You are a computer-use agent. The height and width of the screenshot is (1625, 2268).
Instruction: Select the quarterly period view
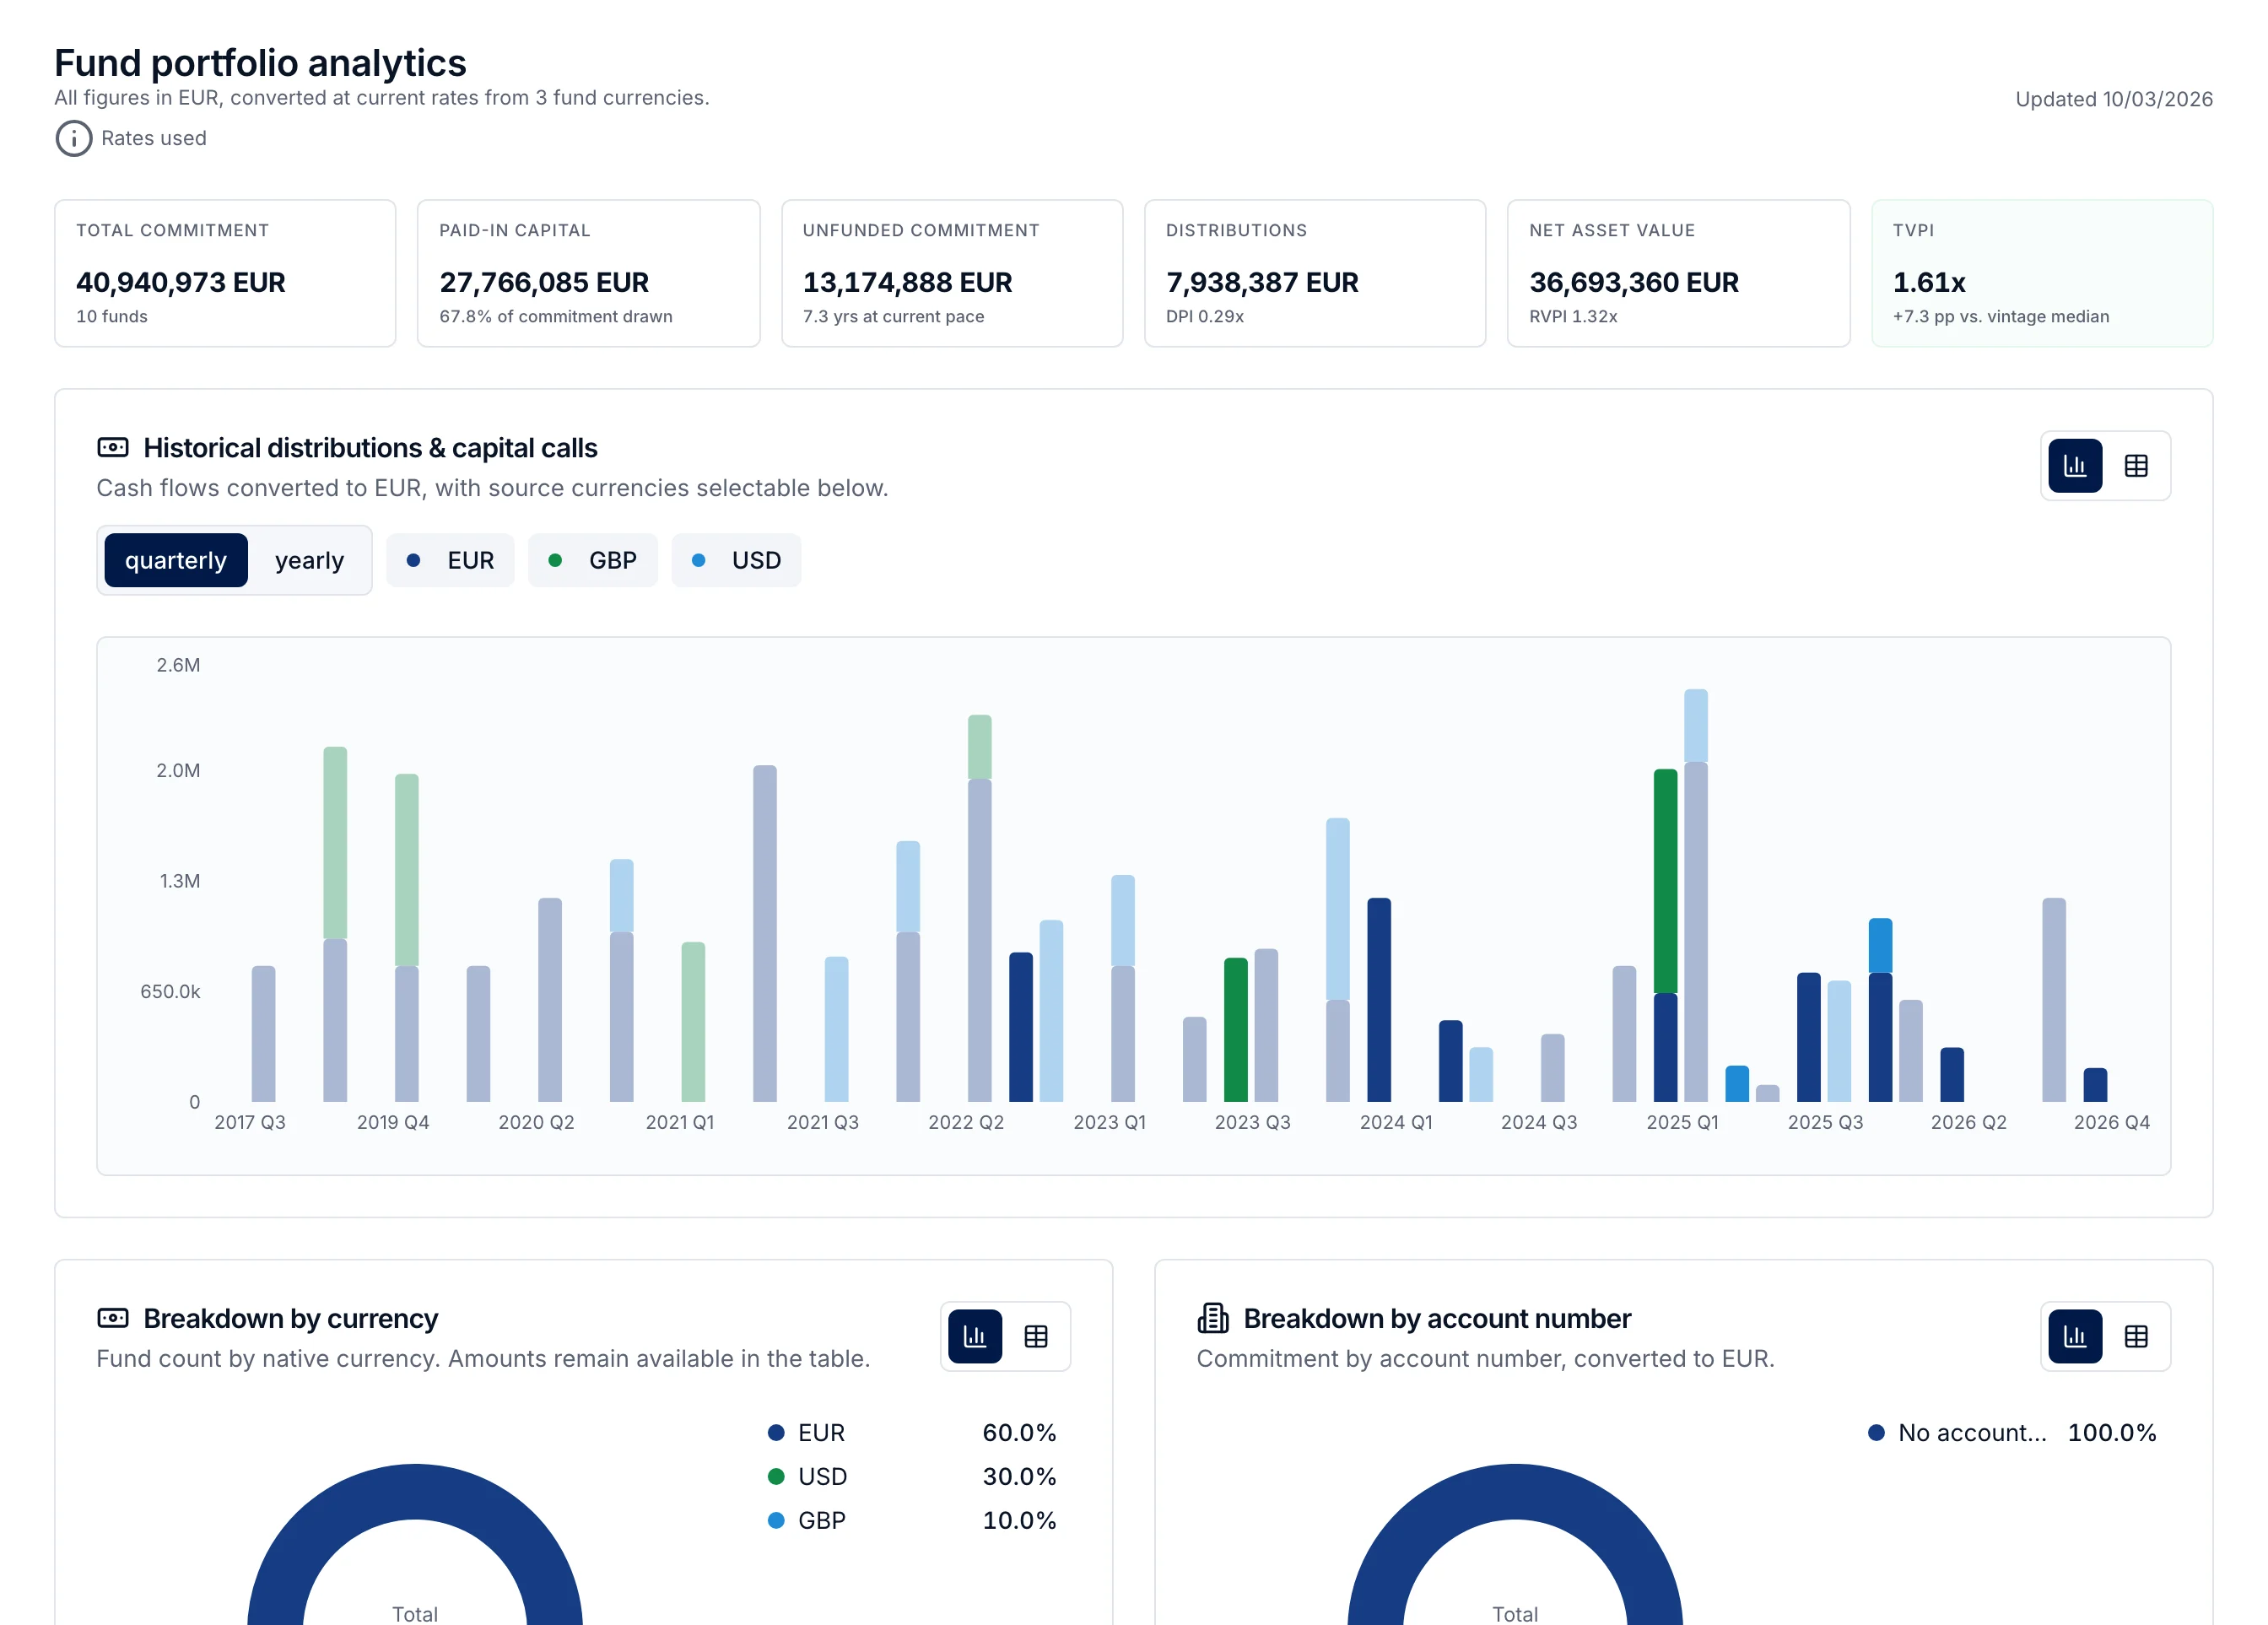click(176, 560)
